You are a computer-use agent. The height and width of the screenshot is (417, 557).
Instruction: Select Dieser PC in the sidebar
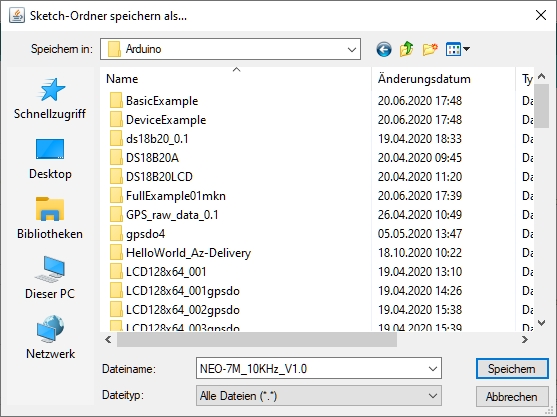tap(50, 278)
